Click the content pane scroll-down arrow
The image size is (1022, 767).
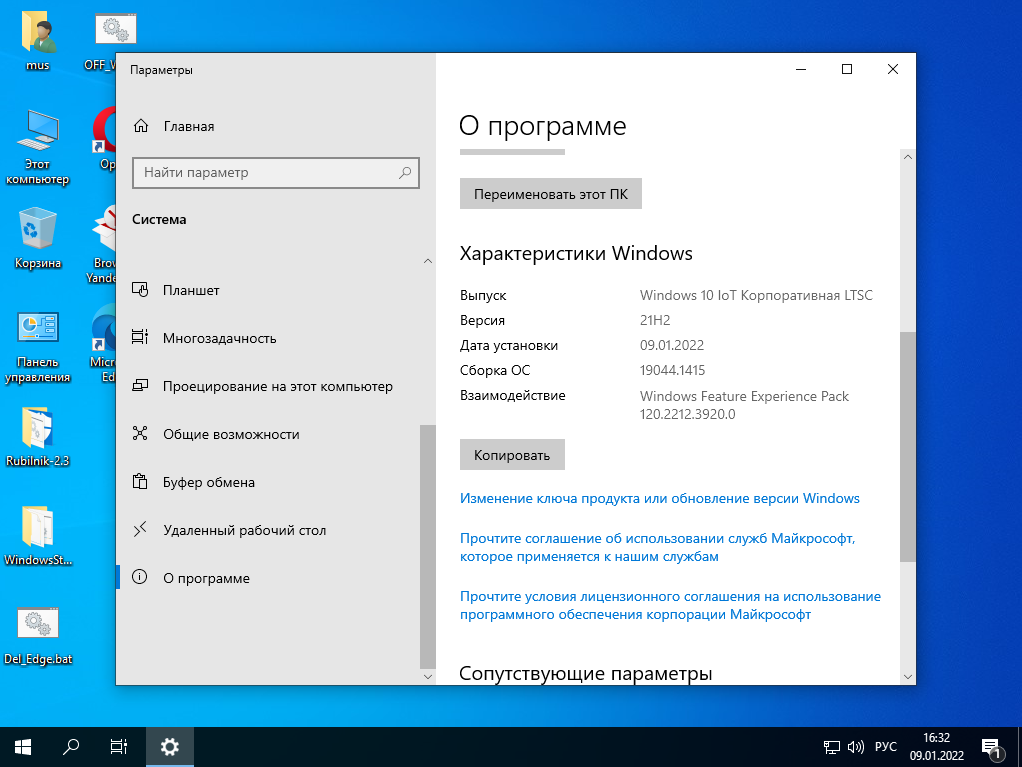point(907,676)
